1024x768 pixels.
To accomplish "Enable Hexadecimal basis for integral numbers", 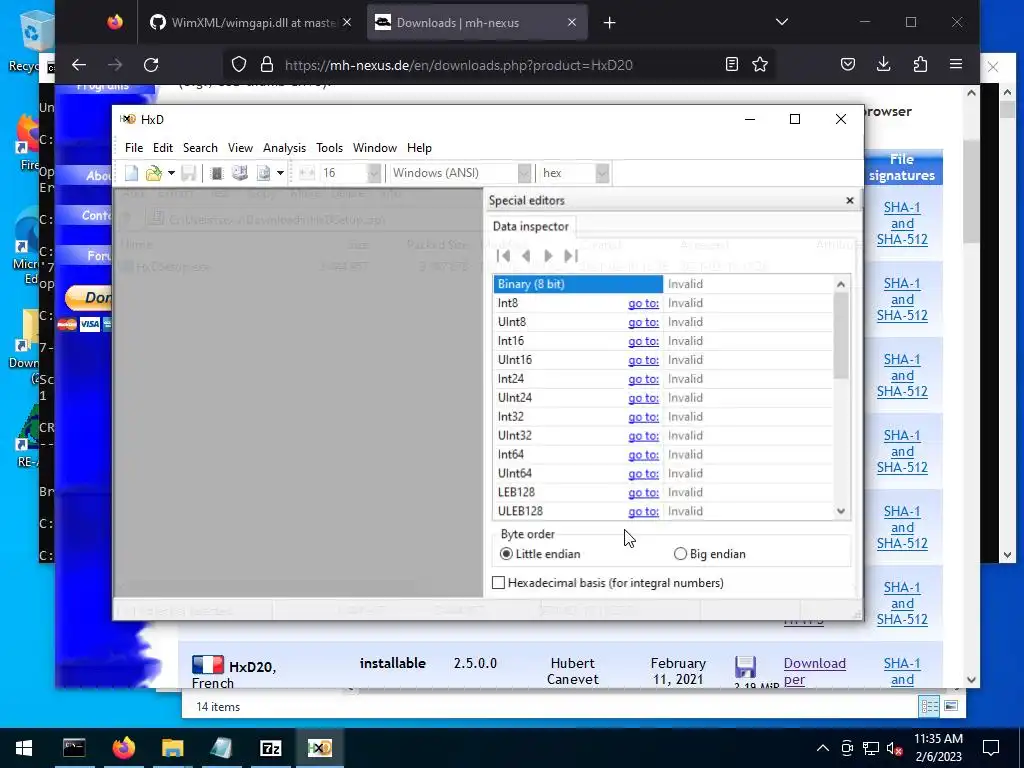I will click(607, 583).
